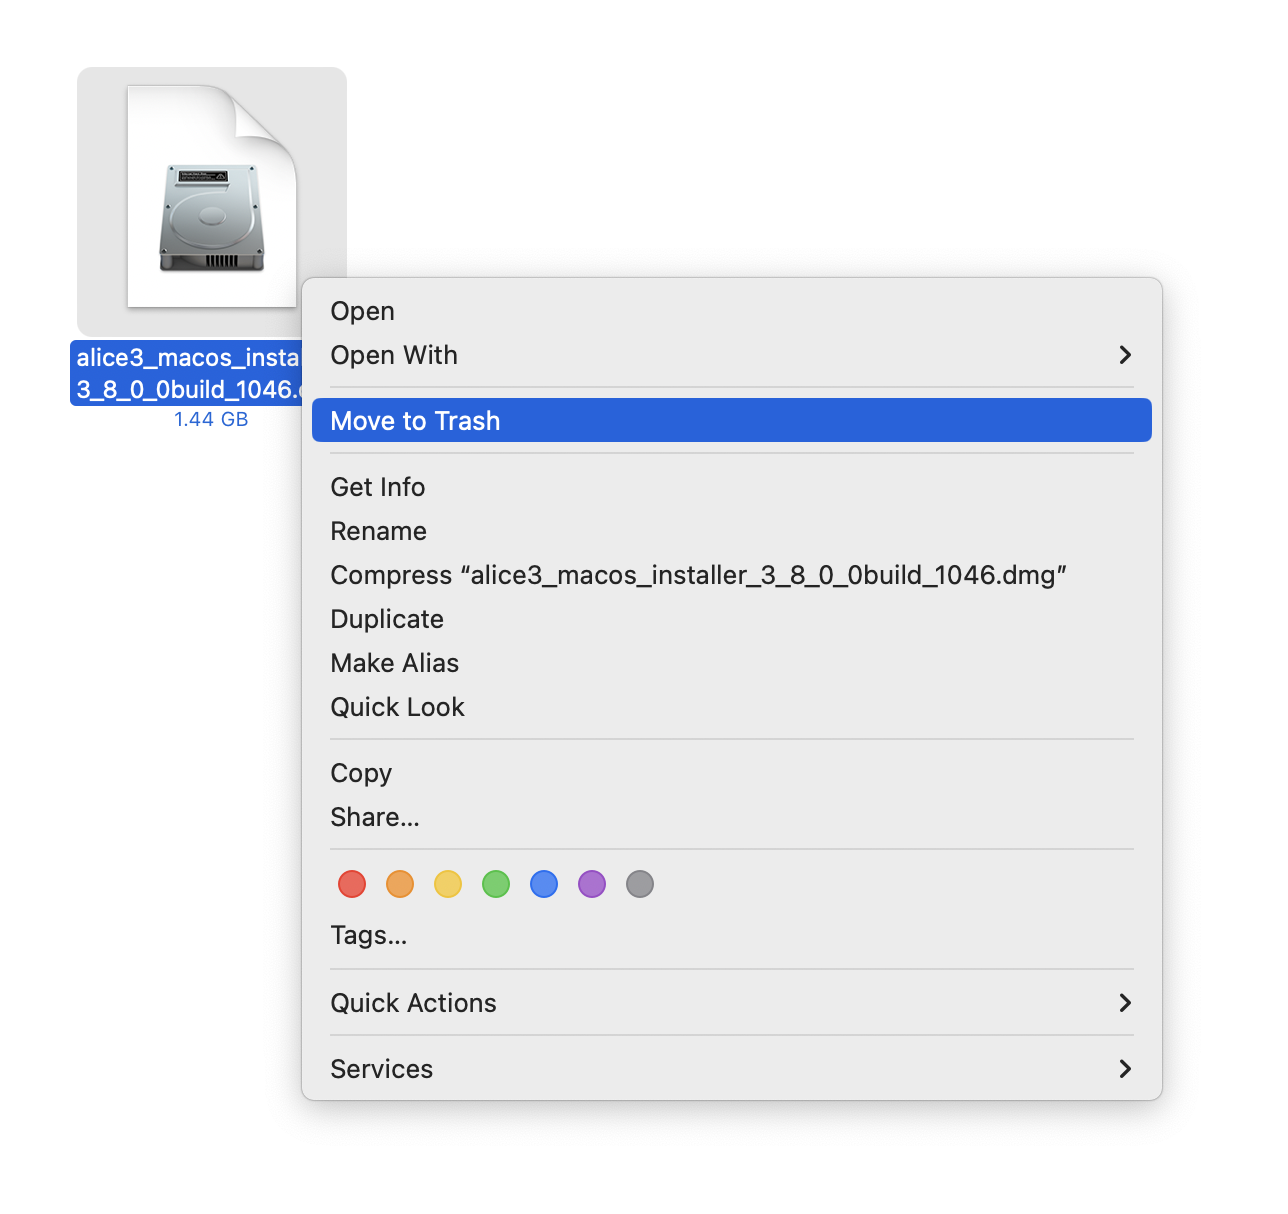Open the Tags dialog

pos(369,935)
